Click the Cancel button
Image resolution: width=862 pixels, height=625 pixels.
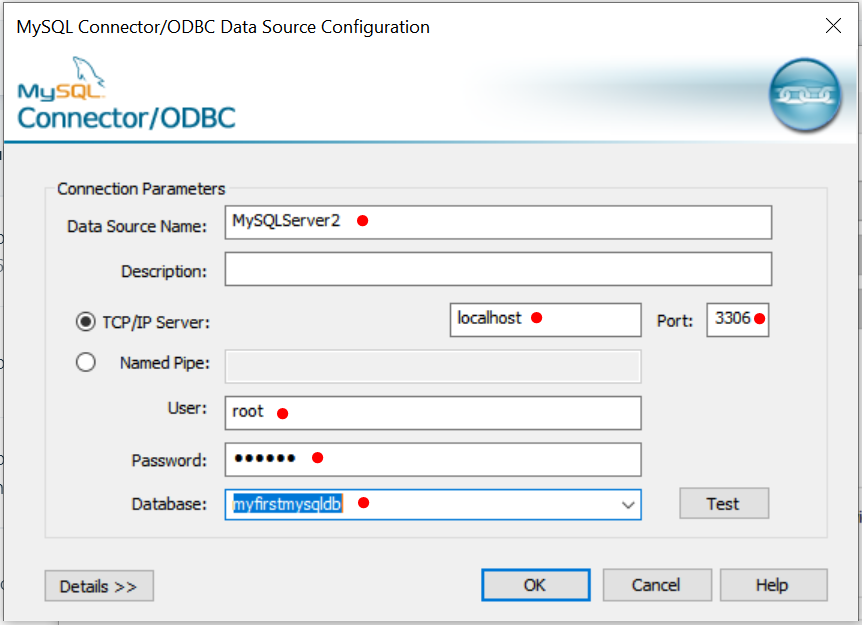(x=657, y=585)
